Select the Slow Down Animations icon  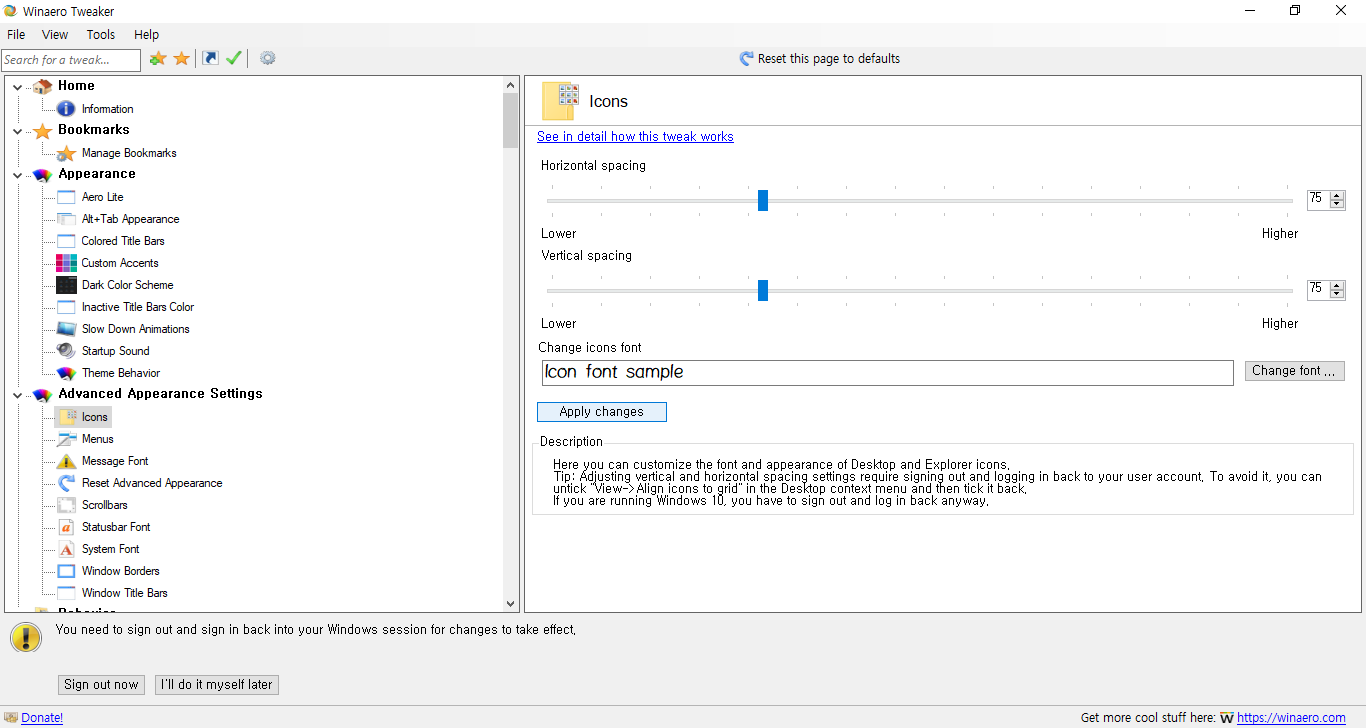tap(66, 329)
